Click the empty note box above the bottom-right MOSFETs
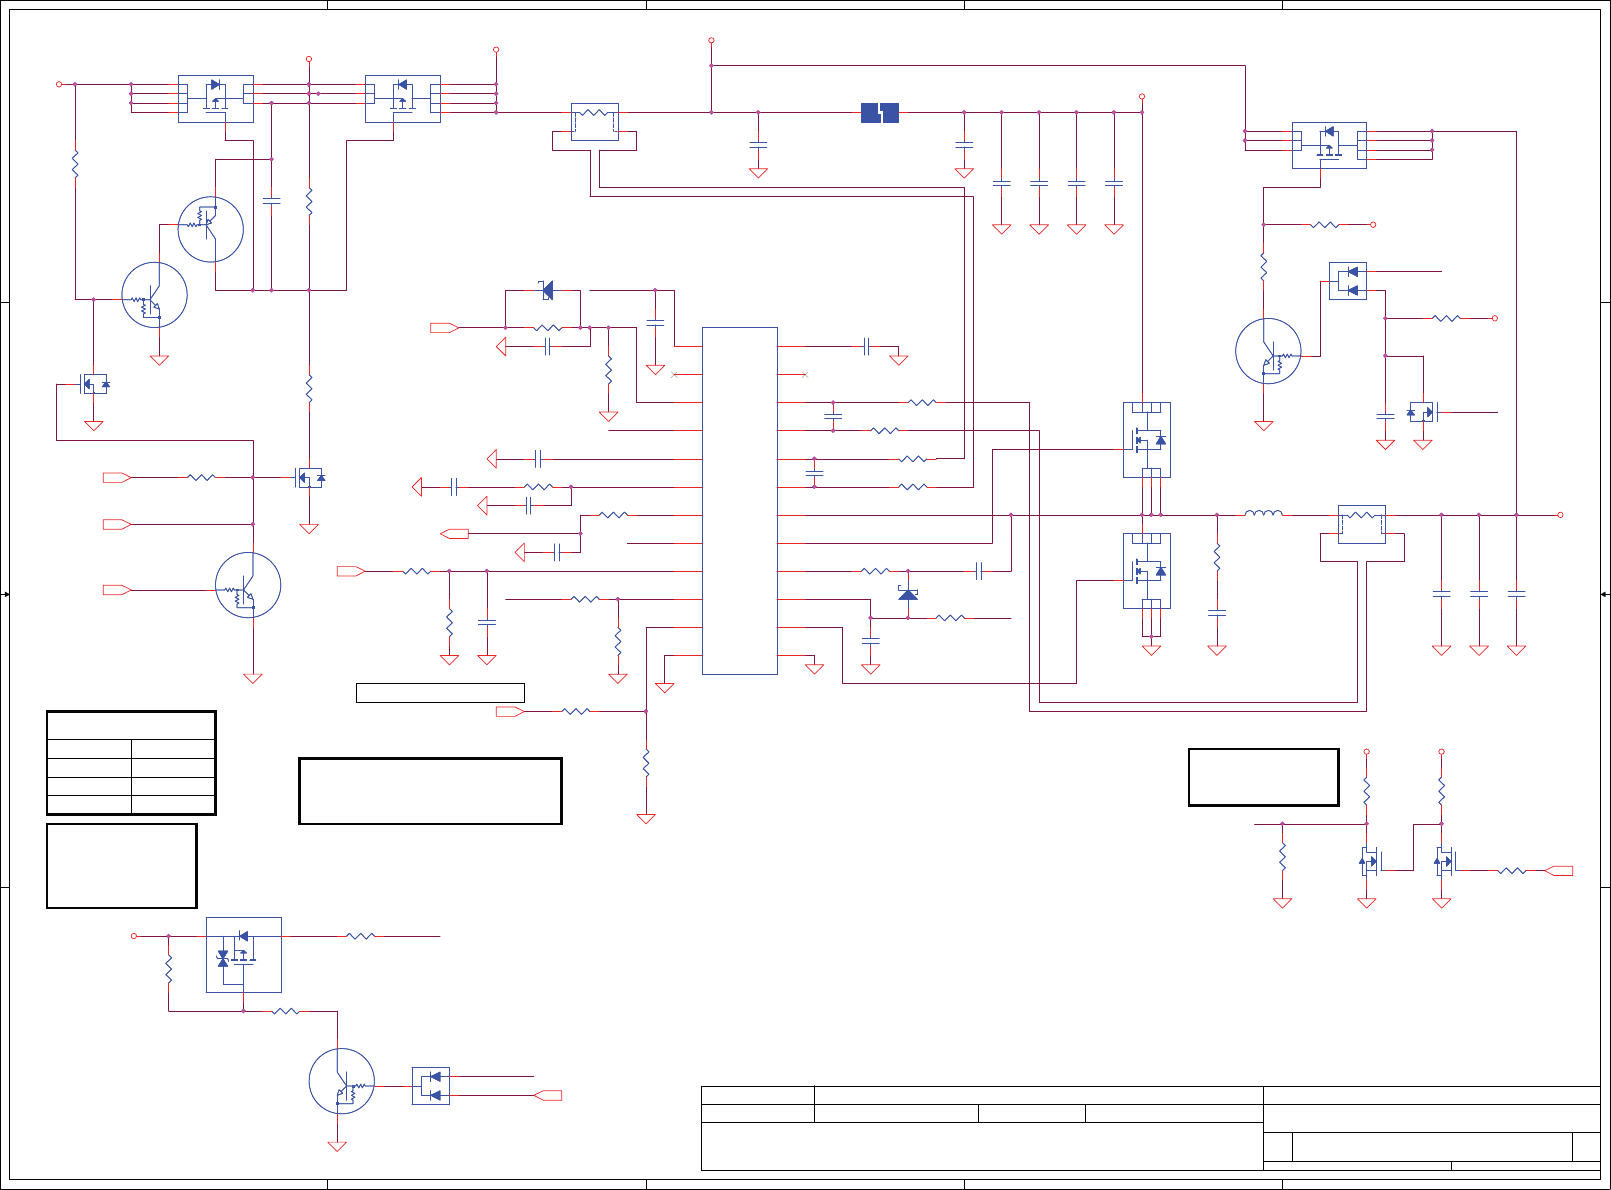Viewport: 1611px width, 1190px height. pos(1264,777)
